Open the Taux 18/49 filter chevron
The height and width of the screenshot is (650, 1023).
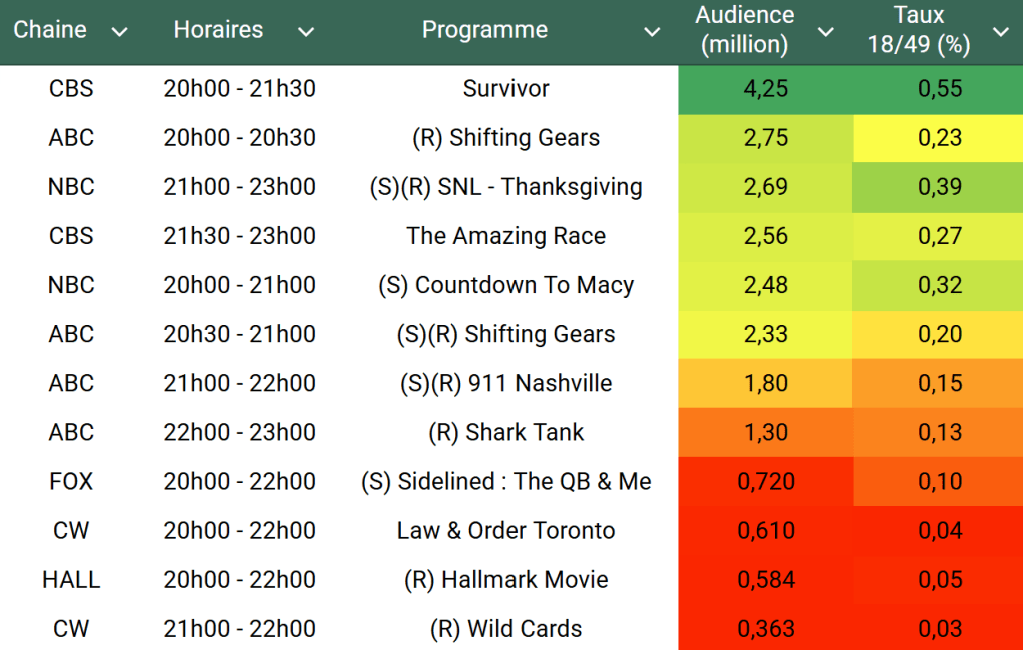coord(1000,32)
